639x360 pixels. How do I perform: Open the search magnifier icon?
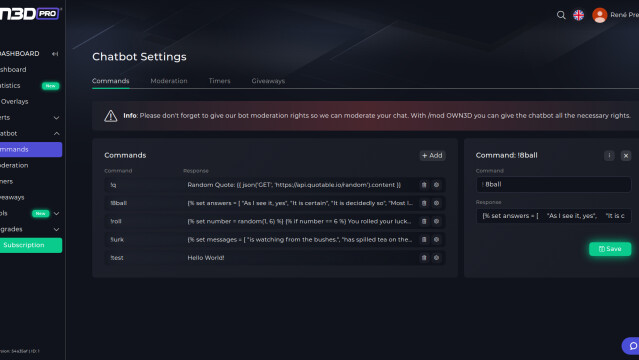pos(561,15)
